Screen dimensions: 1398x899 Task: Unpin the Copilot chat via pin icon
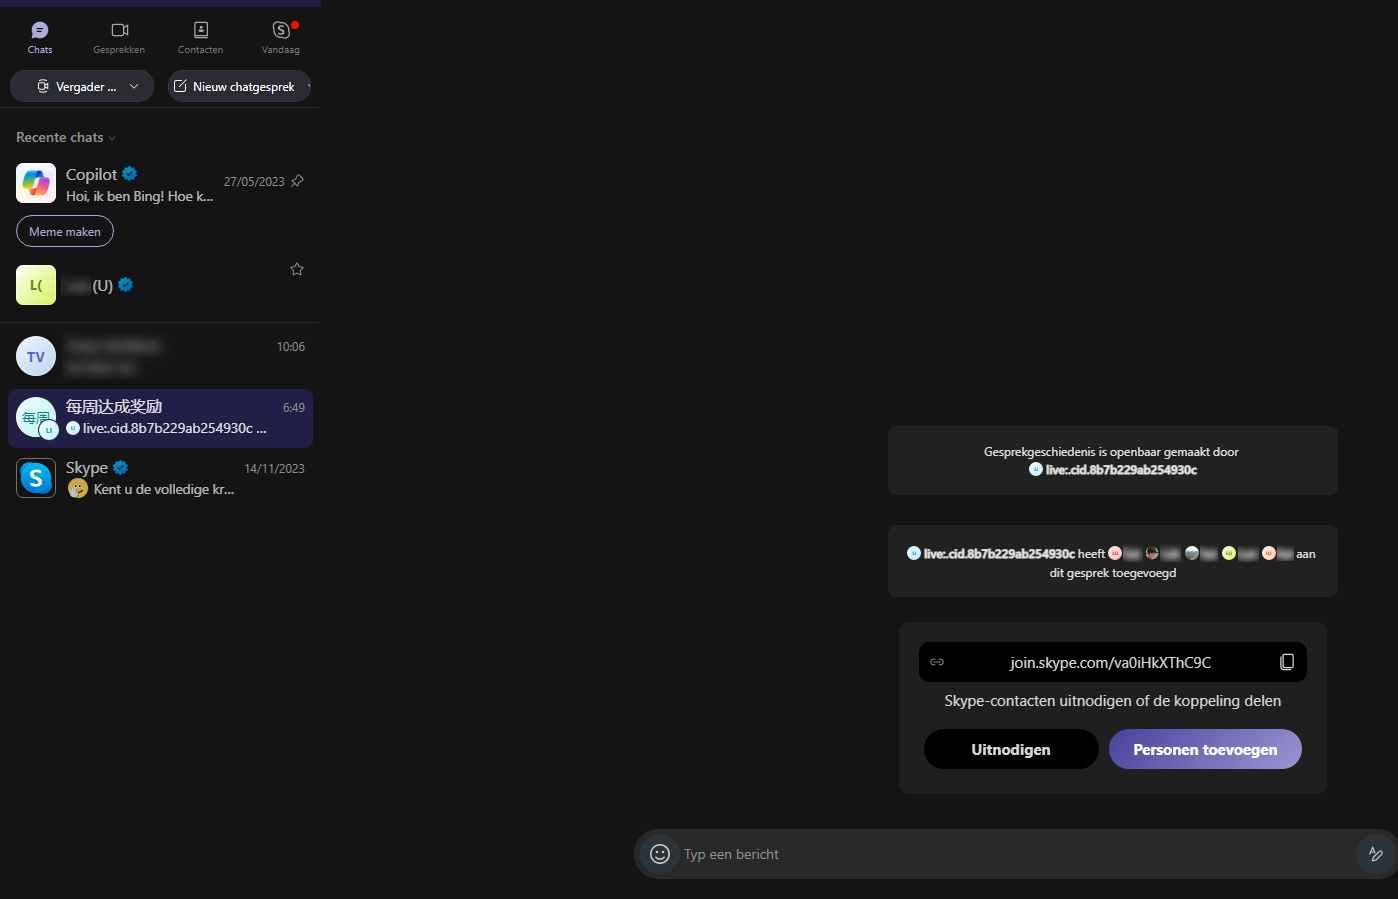[x=297, y=181]
